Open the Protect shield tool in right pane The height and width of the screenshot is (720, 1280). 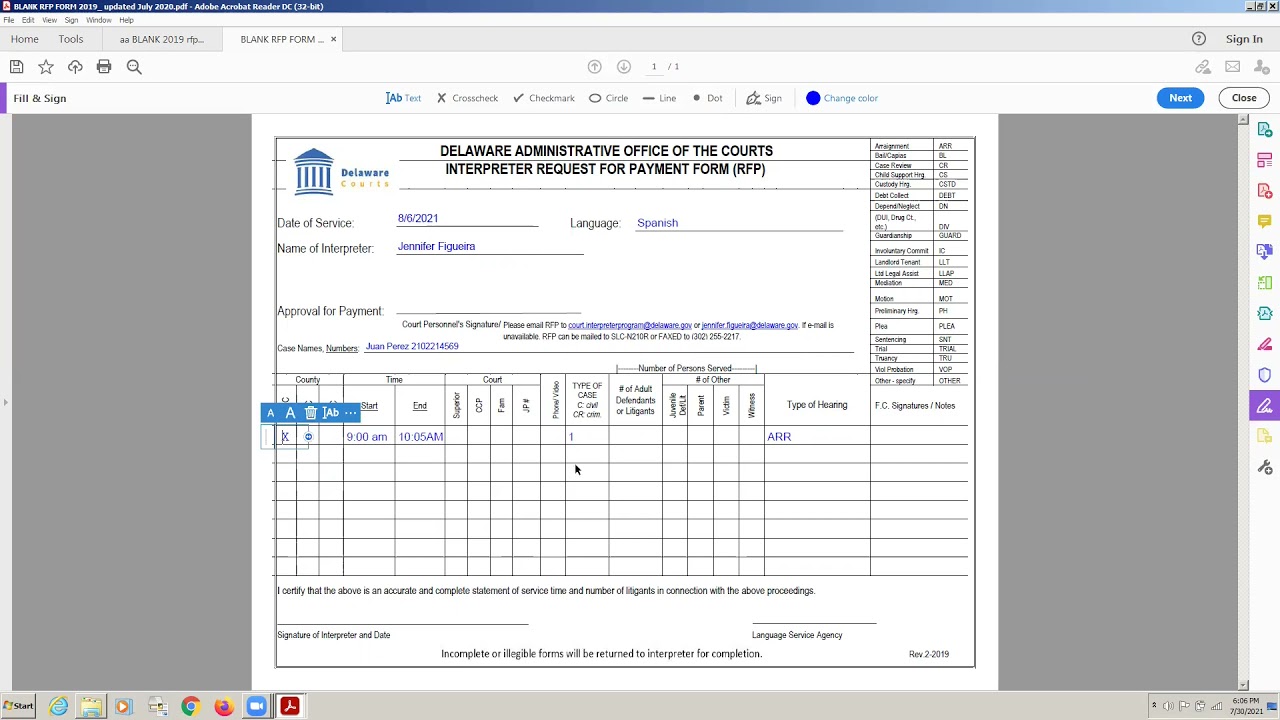(x=1265, y=375)
